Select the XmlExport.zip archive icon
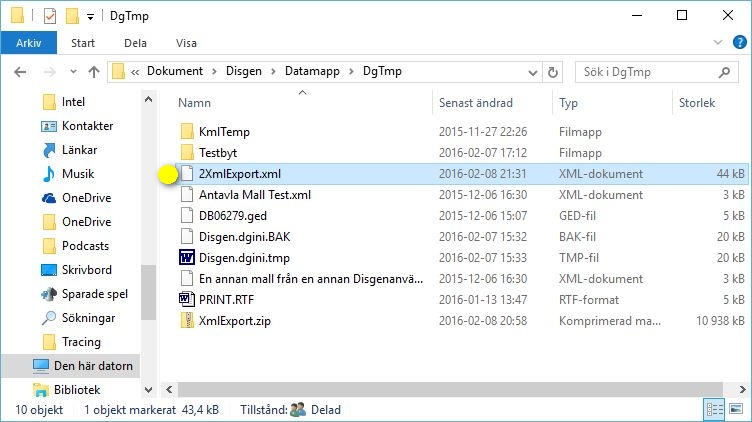 [187, 320]
